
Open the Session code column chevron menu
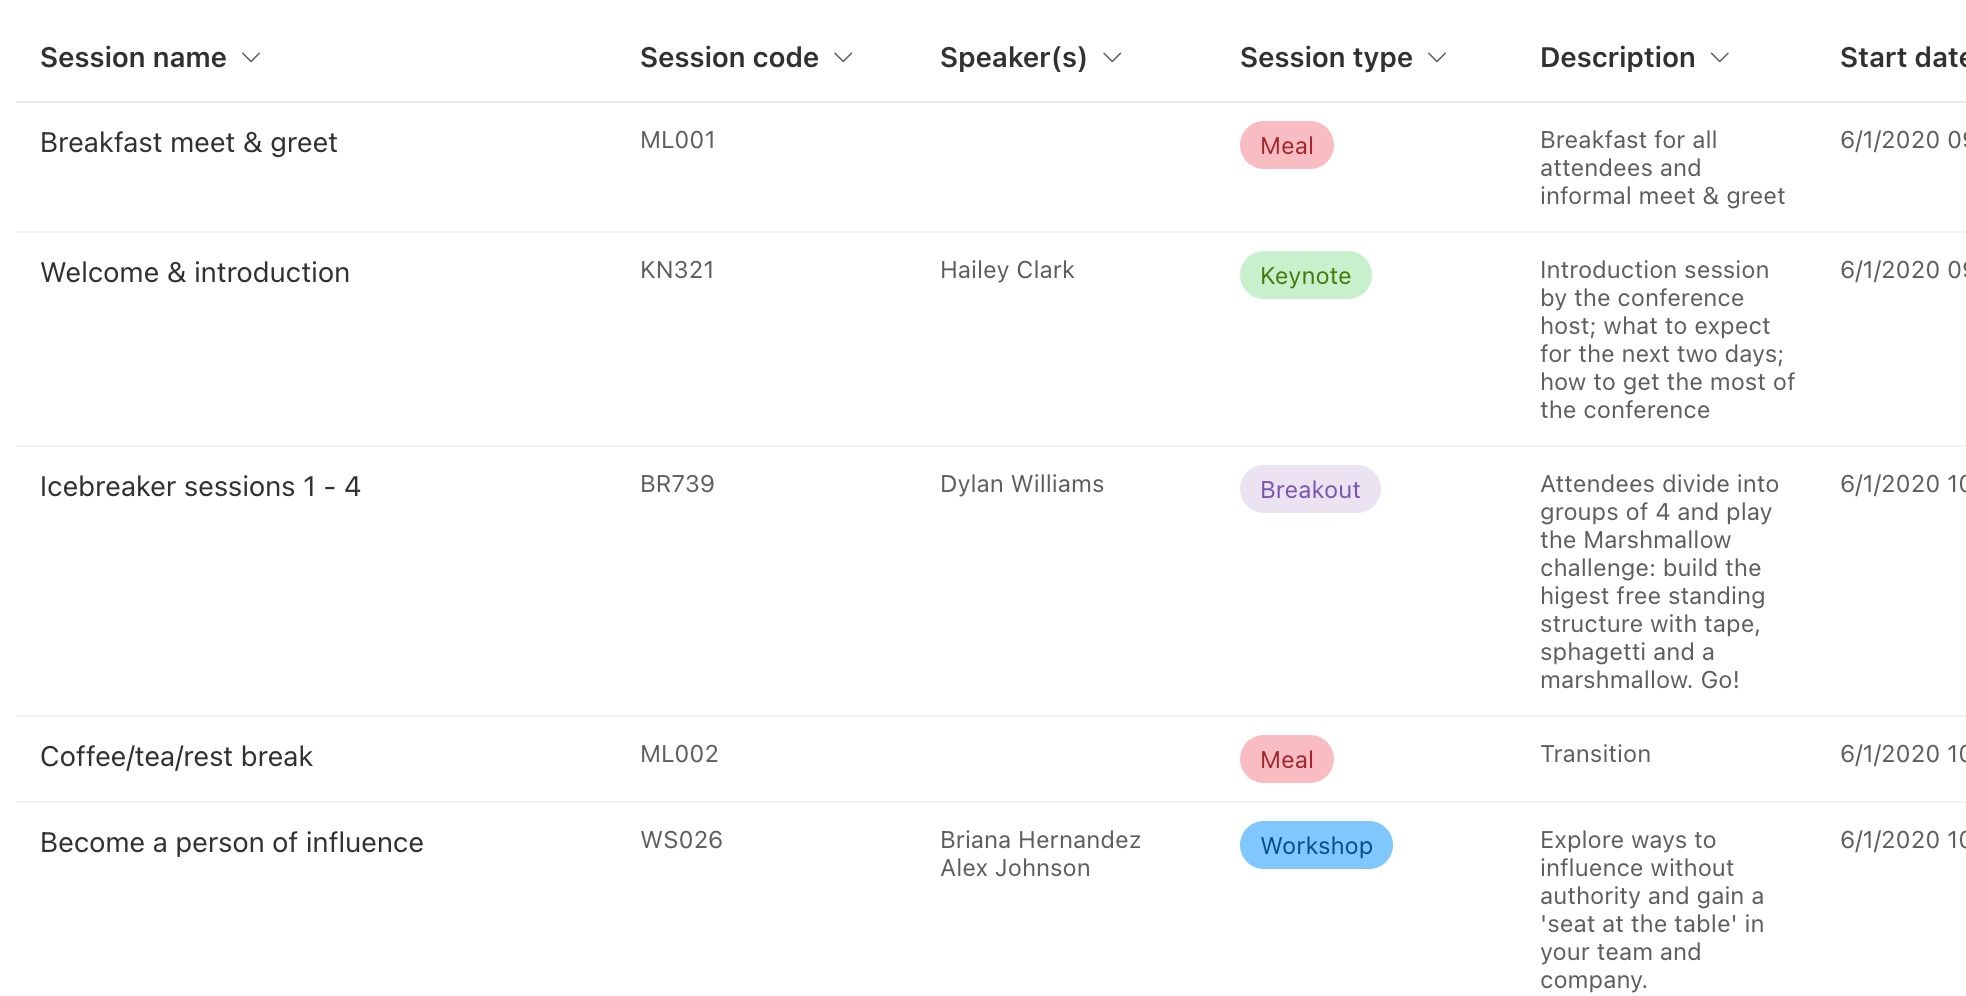point(843,58)
